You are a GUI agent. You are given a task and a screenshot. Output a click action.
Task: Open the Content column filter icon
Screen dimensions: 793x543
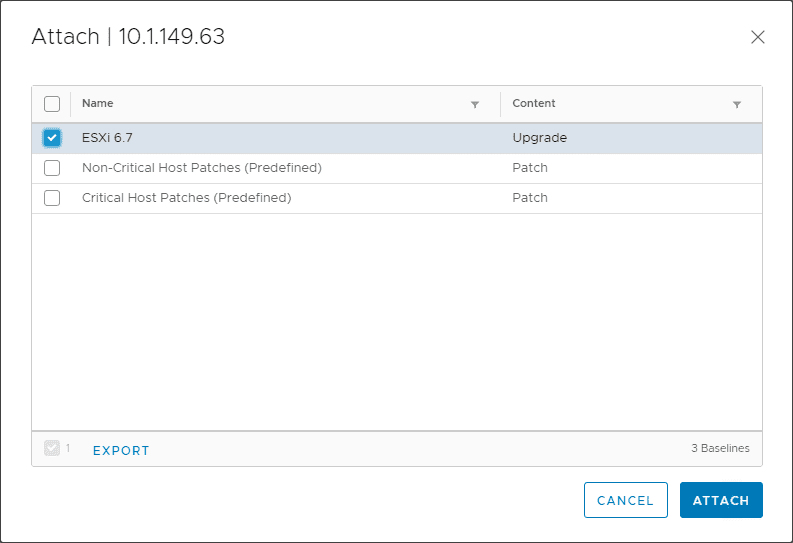(x=737, y=104)
